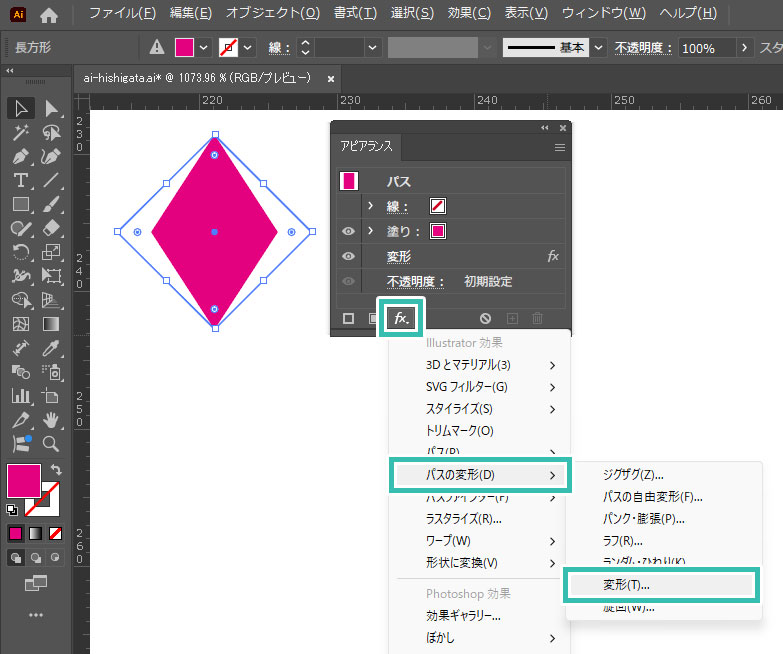Swap fill and stroke arrows icon
The width and height of the screenshot is (783, 654).
56,469
